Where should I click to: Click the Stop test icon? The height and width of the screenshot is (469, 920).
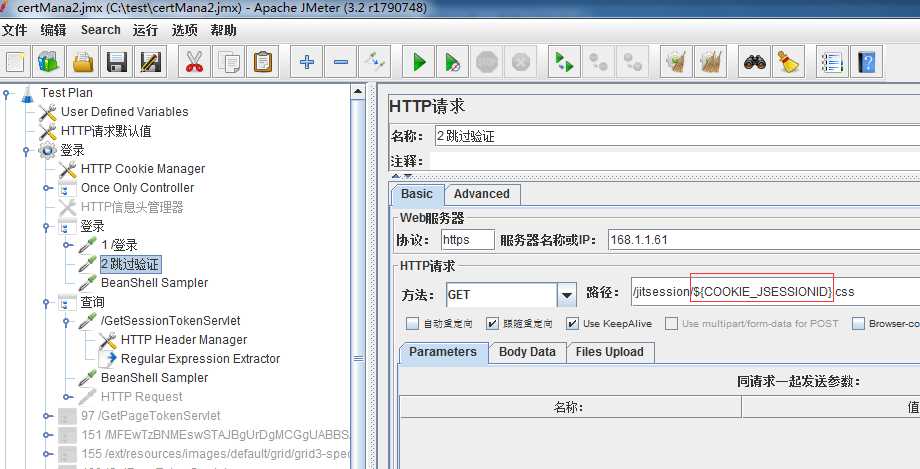click(486, 62)
